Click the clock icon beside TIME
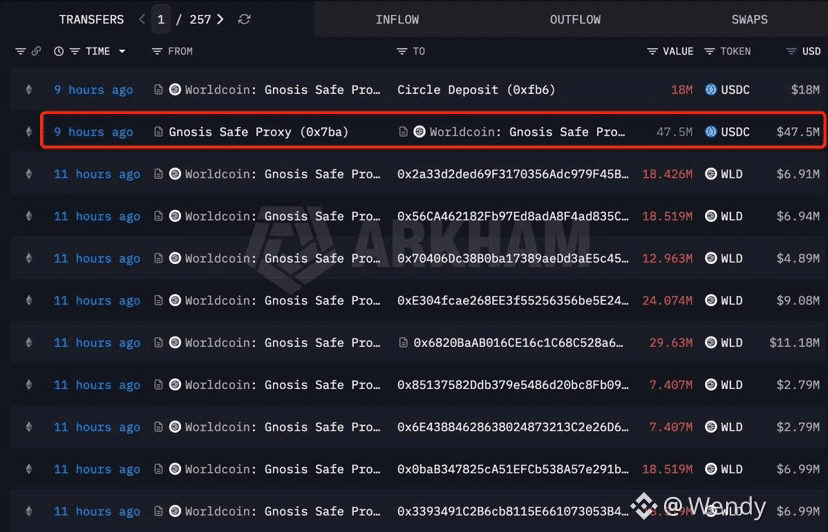This screenshot has height=532, width=828. [59, 51]
